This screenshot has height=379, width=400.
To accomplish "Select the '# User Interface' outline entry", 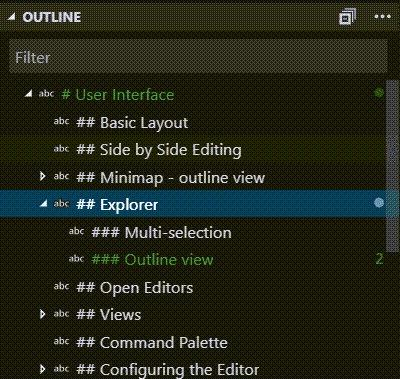I will 118,95.
